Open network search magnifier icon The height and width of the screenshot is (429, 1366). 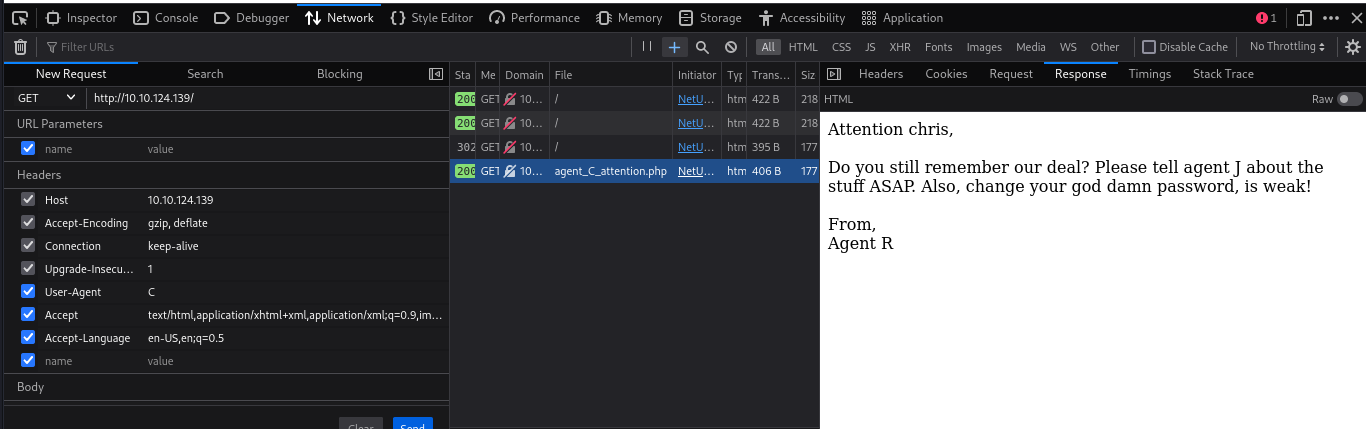click(702, 47)
